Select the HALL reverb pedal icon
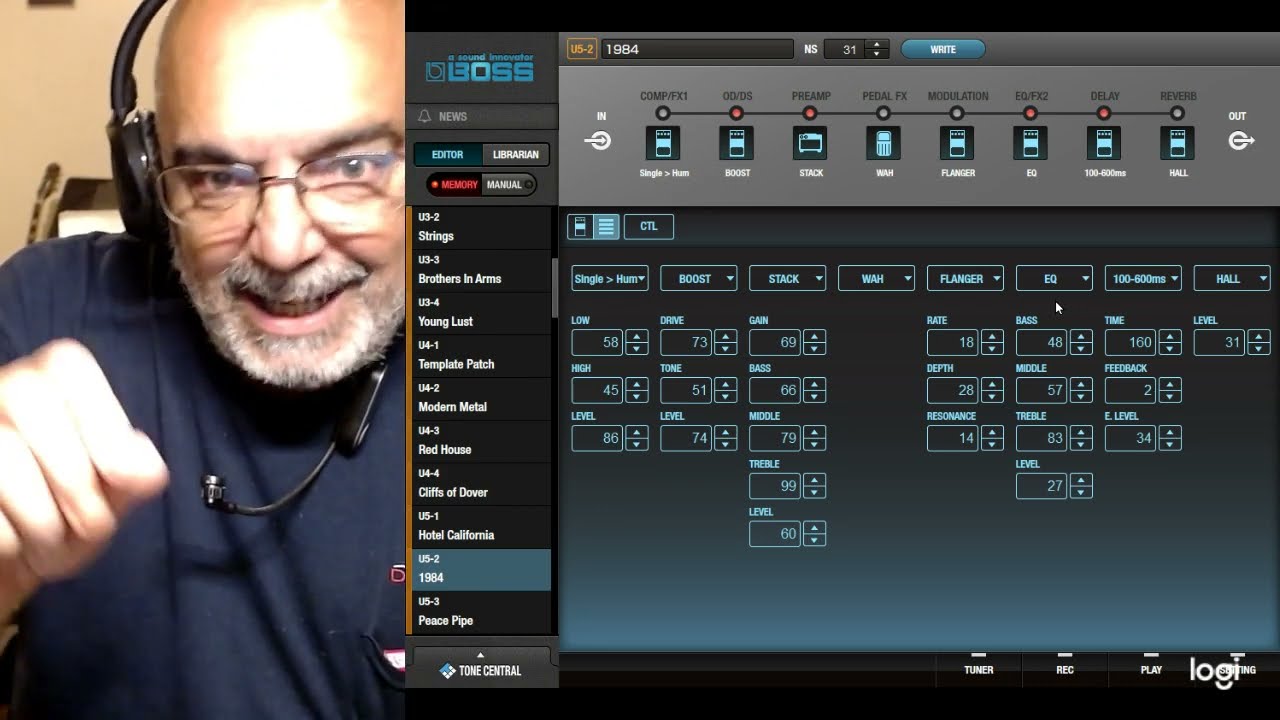1280x720 pixels. pyautogui.click(x=1178, y=143)
